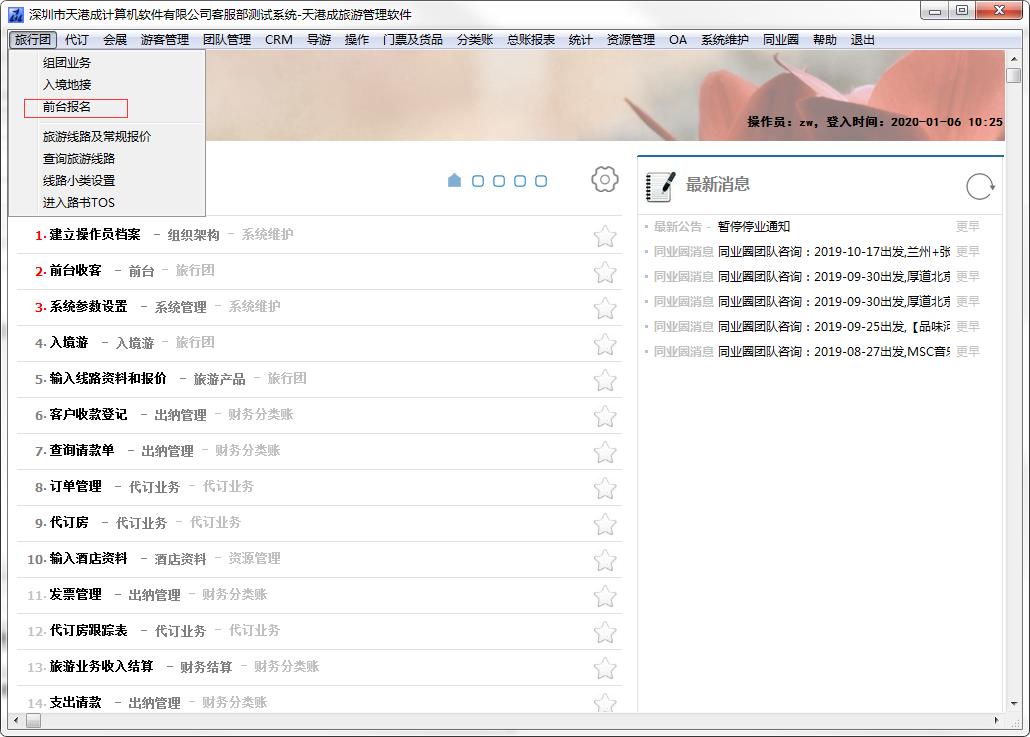Favorite the 入境游 entry with star
The height and width of the screenshot is (737, 1030).
(x=604, y=344)
